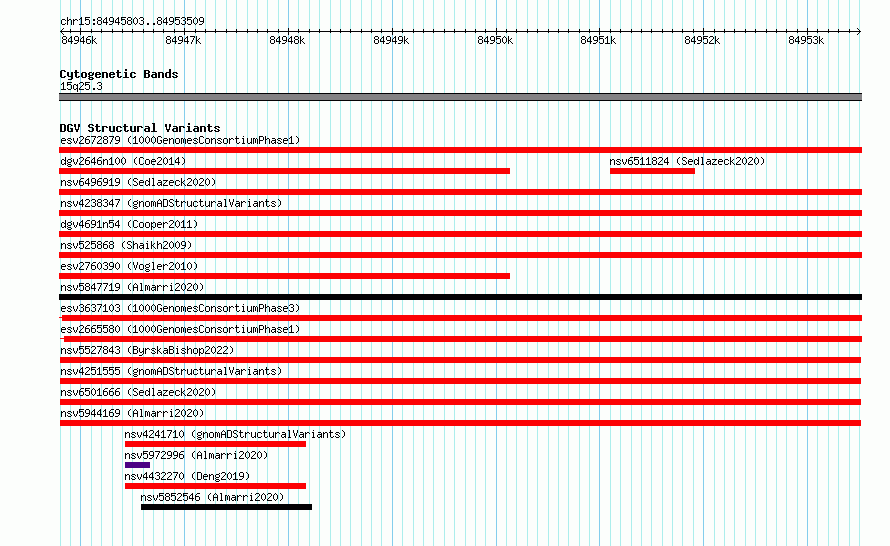Open nsv5944169 (Almarri2020) label

click(132, 413)
